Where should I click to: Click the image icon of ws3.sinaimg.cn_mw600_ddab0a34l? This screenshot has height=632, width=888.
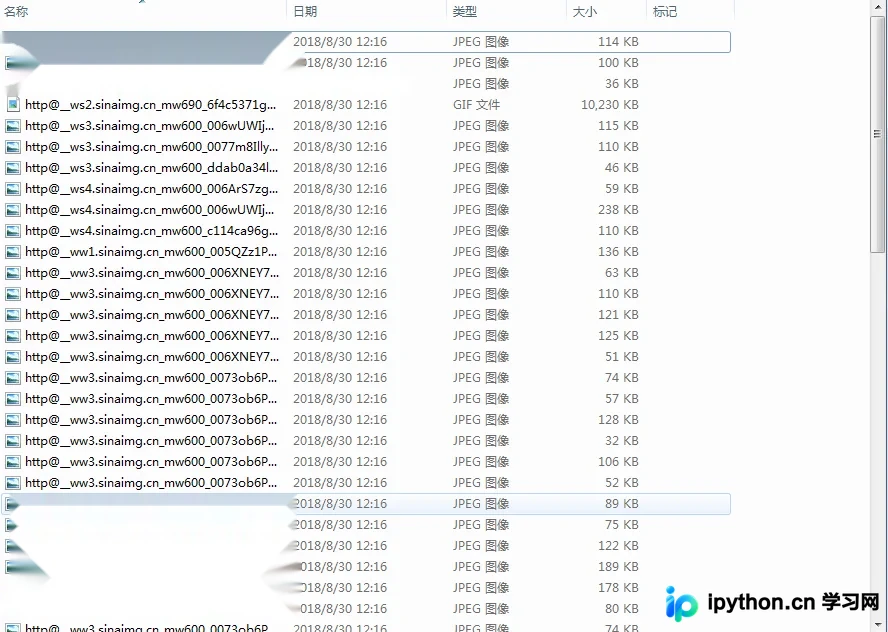[x=13, y=168]
